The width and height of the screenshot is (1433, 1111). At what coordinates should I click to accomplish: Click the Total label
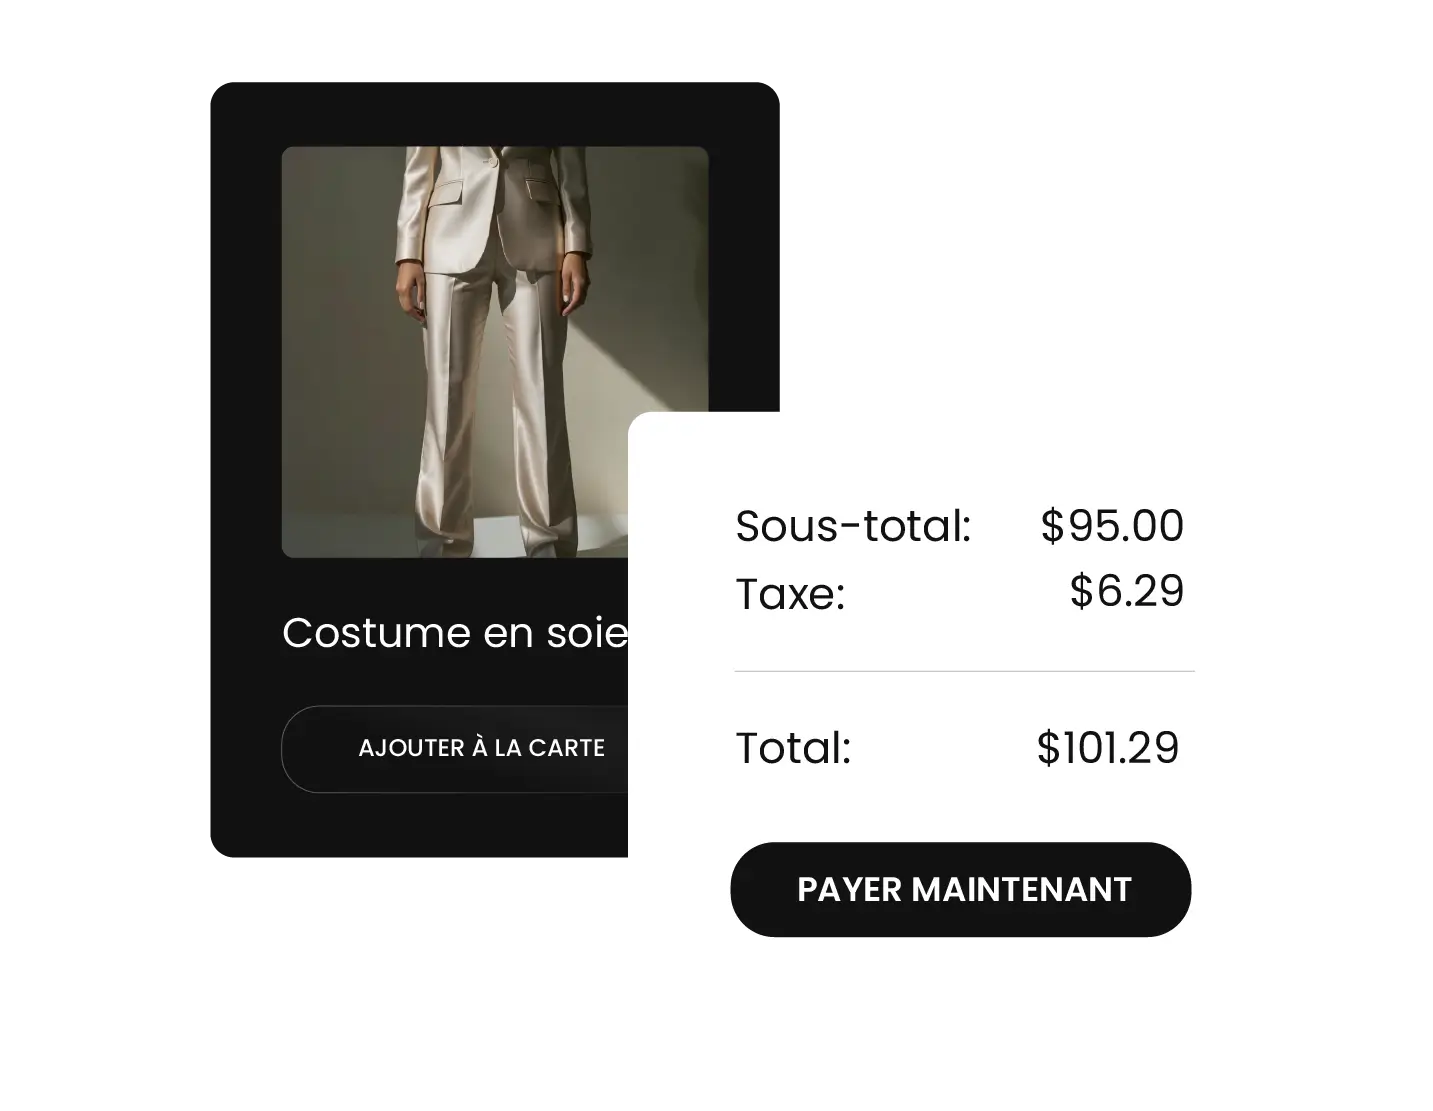(793, 748)
